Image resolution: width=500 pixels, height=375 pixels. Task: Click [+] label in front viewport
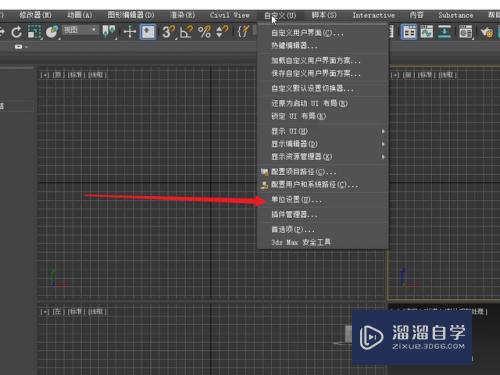click(395, 75)
